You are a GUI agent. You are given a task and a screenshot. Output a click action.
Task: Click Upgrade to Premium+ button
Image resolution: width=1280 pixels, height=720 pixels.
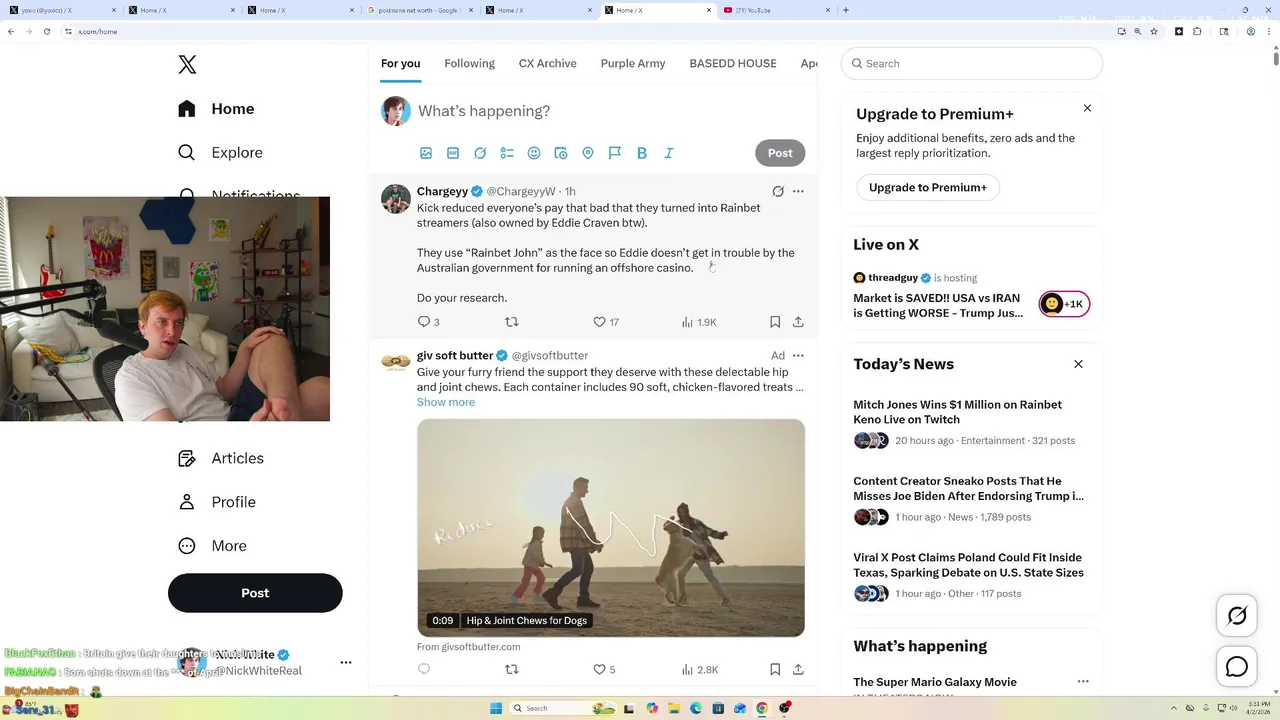pos(928,187)
